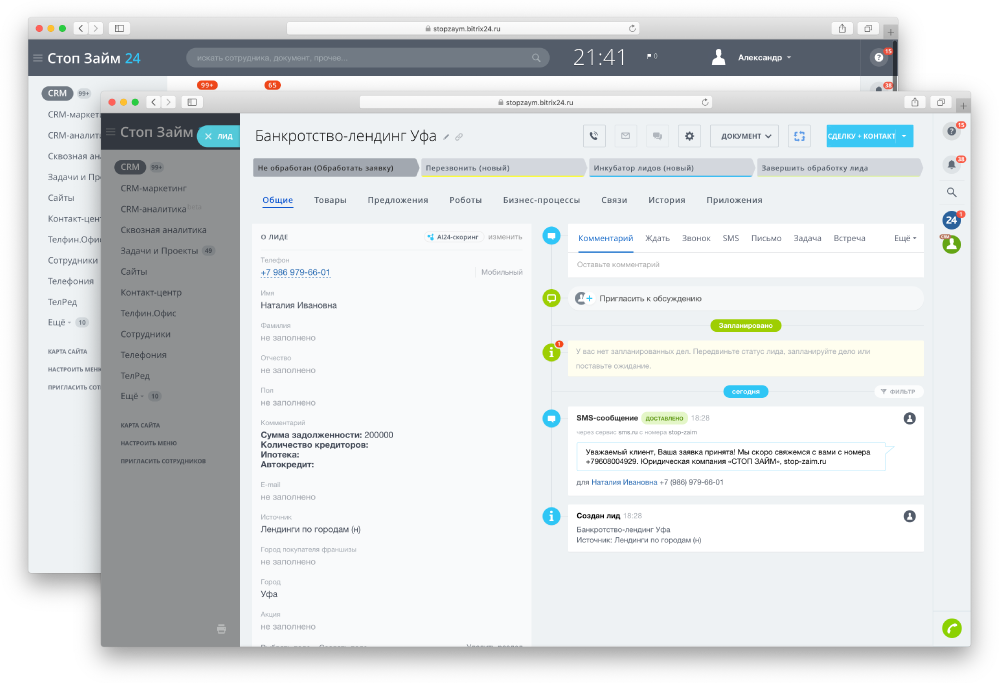The image size is (1000, 683).
Task: Expand Ещё in the front left menu
Action: coord(132,396)
